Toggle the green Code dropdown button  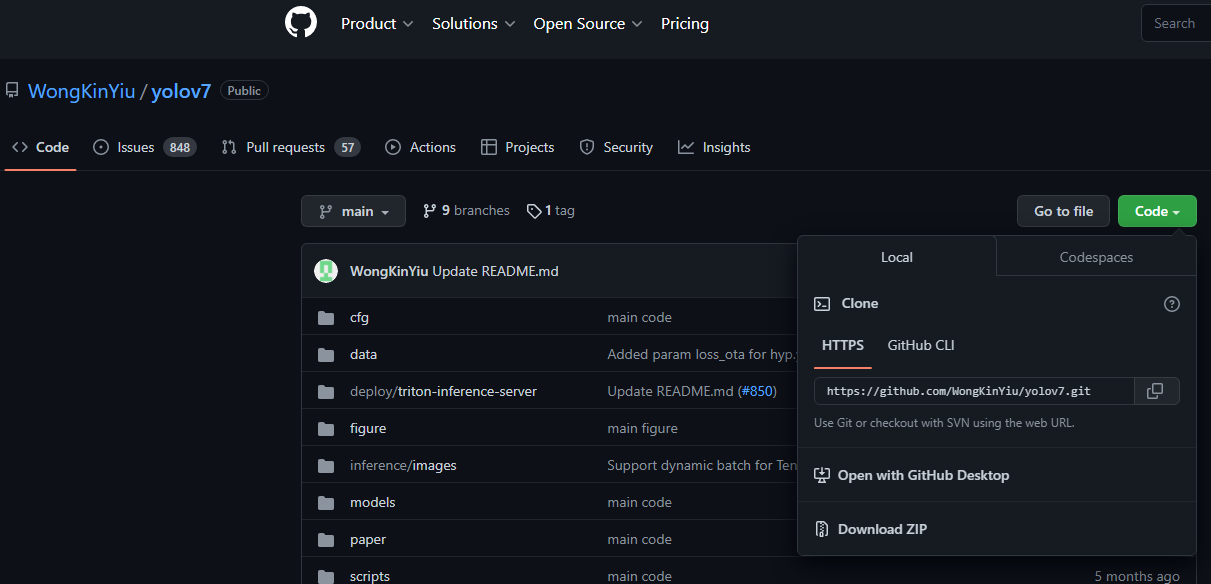(x=1157, y=211)
